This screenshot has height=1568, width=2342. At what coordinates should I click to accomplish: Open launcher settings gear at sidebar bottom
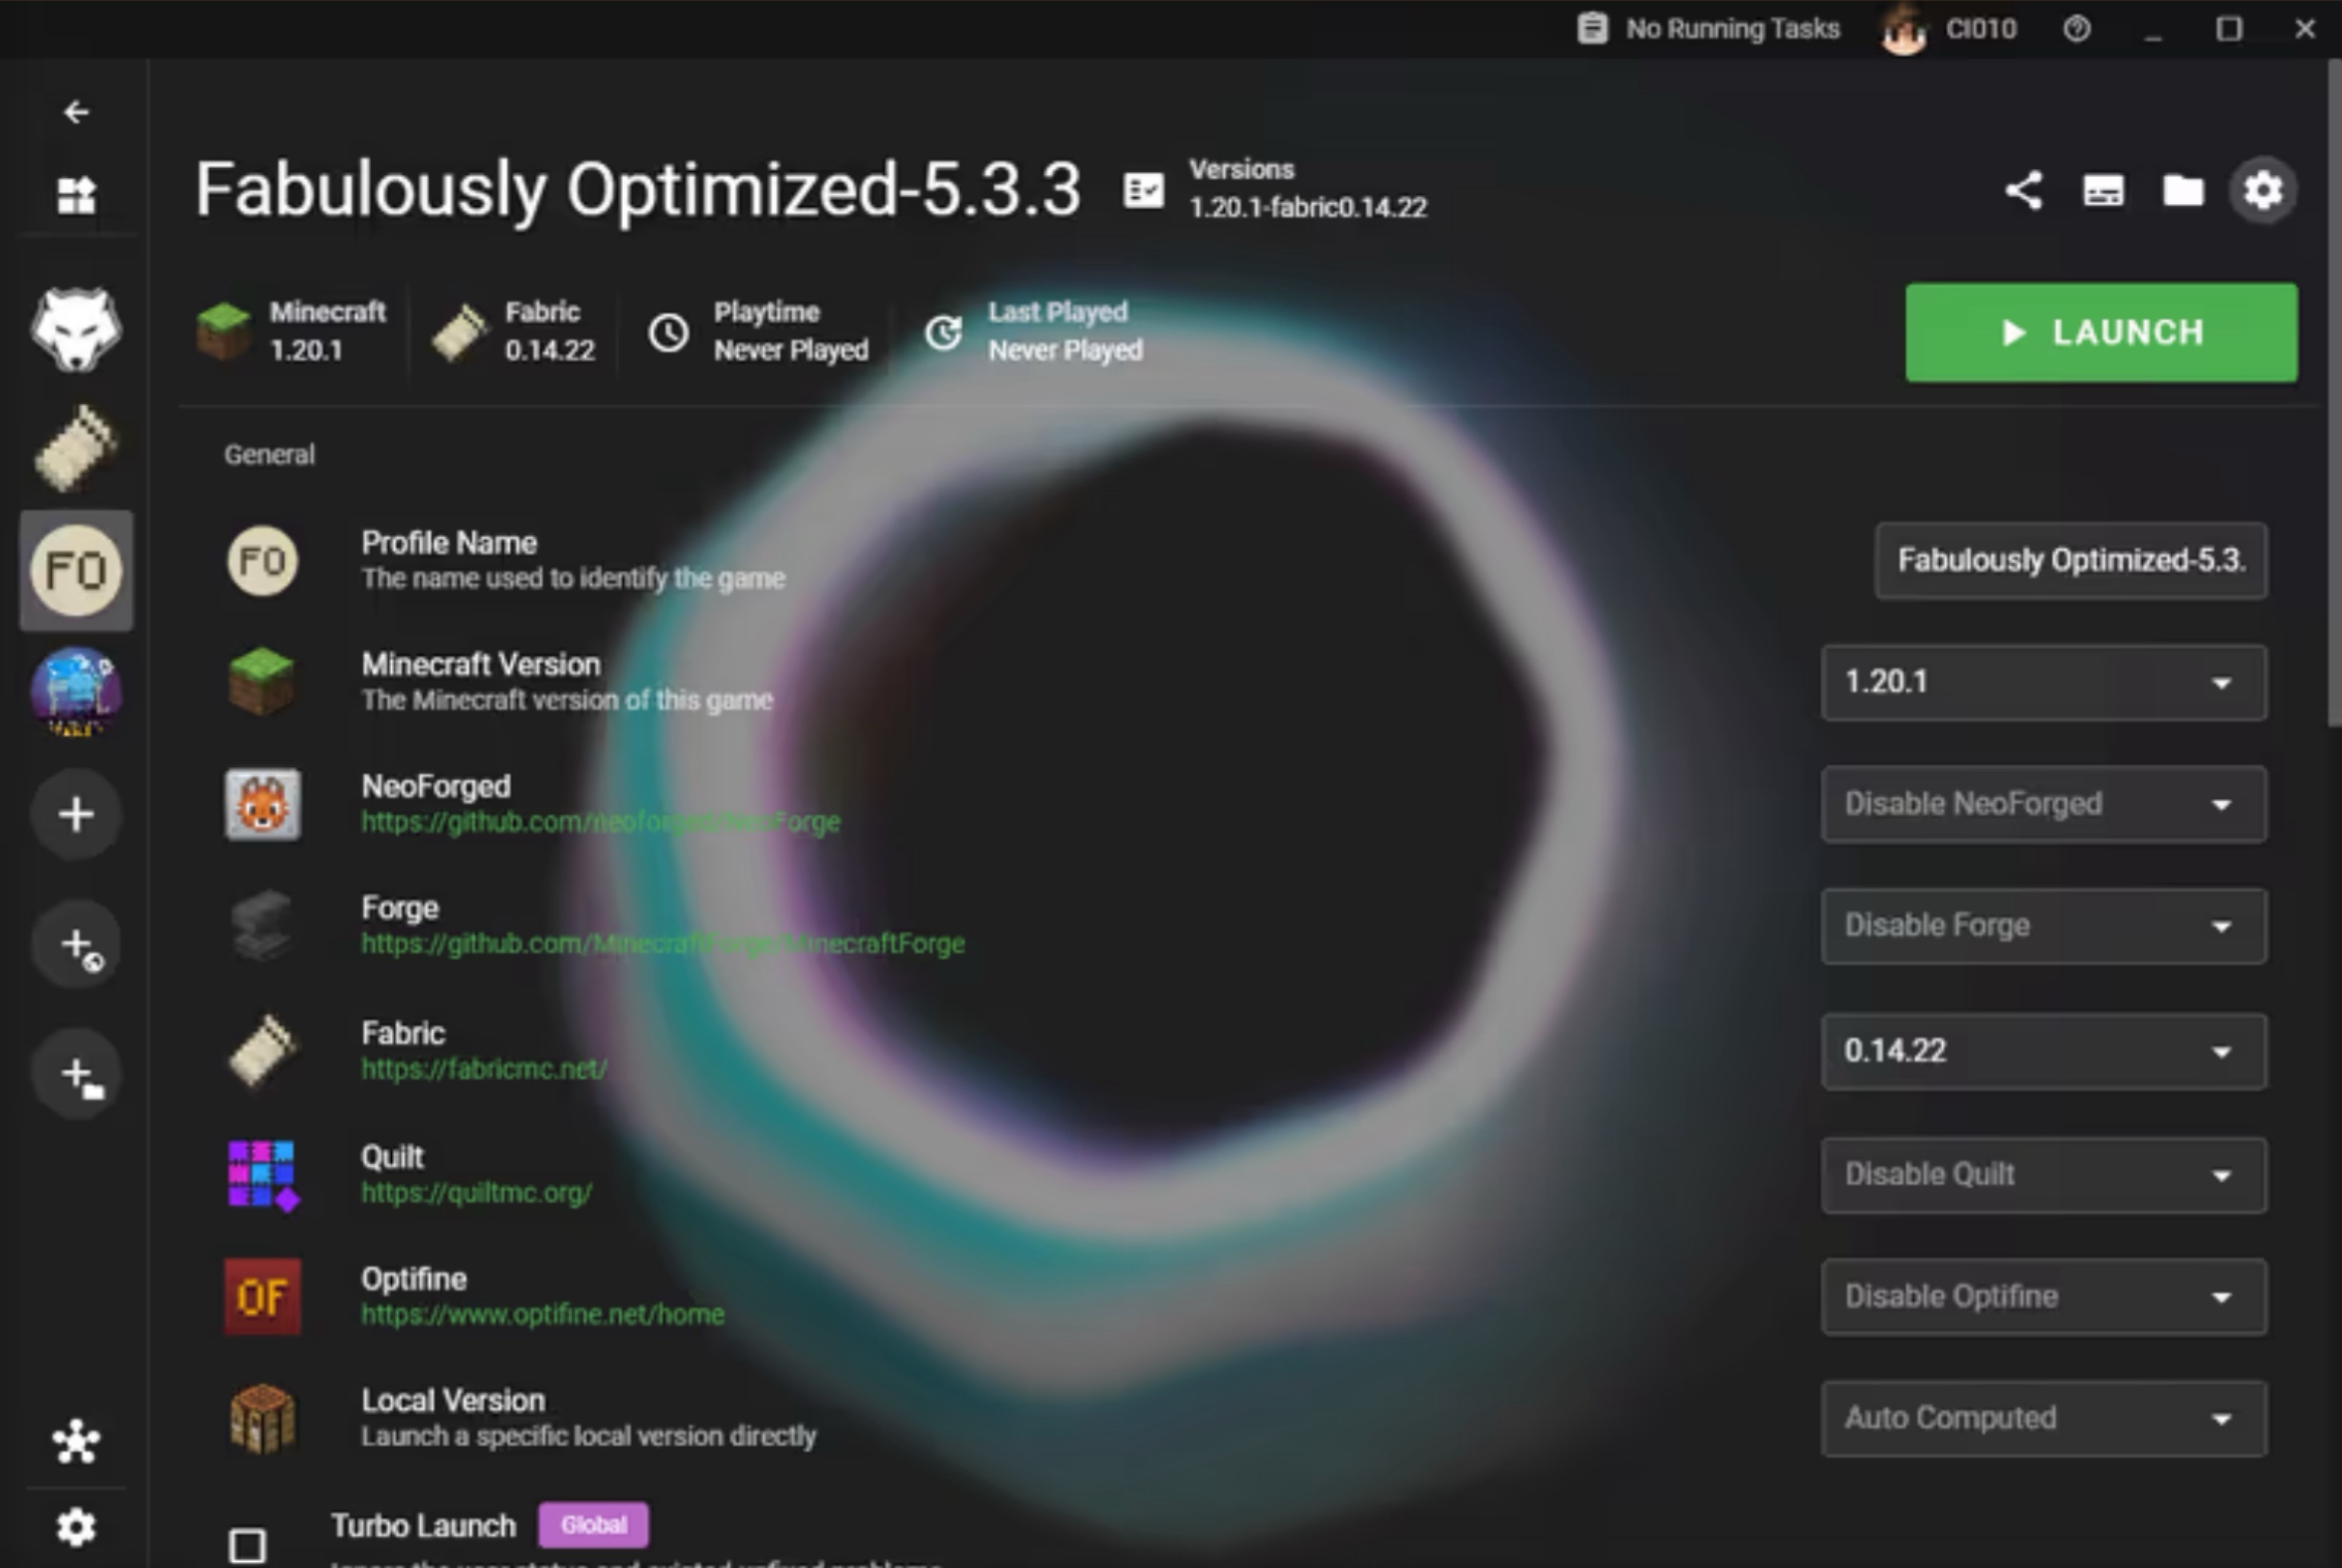(x=76, y=1526)
